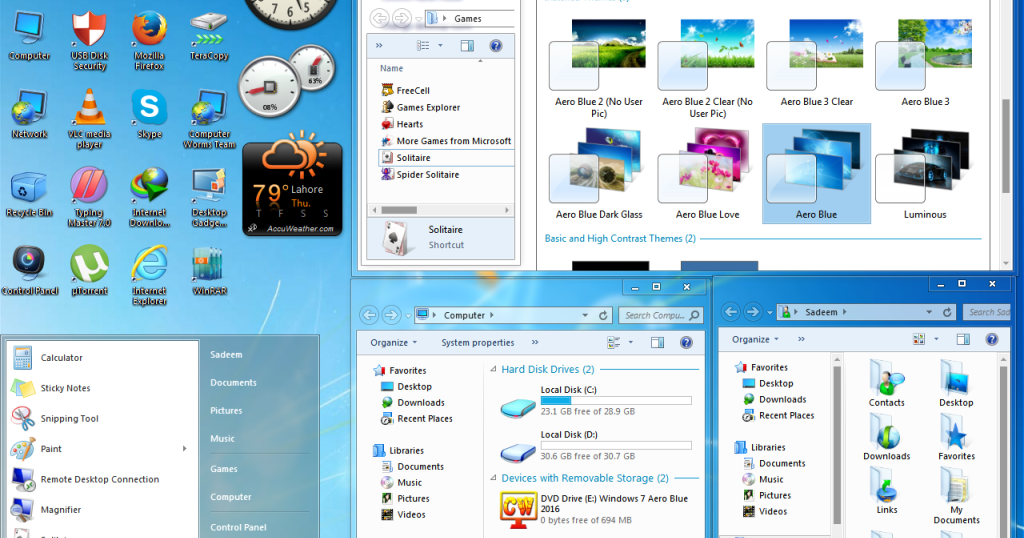The width and height of the screenshot is (1024, 538).
Task: Select Videos under Libraries in Sadeem window
Action: [773, 512]
